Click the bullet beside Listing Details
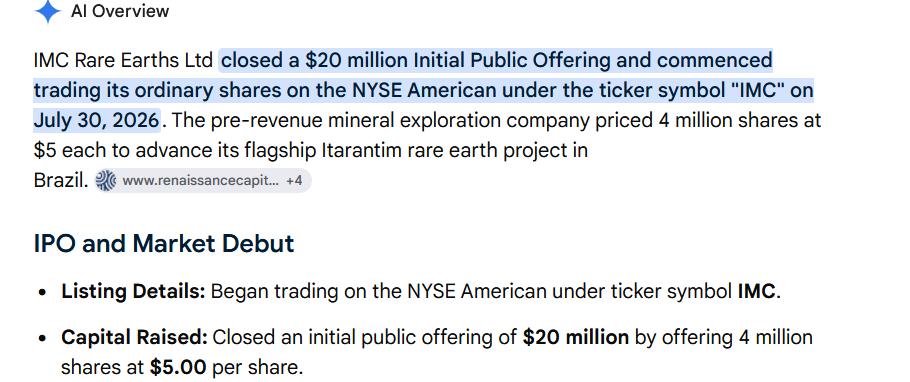The image size is (910, 382). 42,292
